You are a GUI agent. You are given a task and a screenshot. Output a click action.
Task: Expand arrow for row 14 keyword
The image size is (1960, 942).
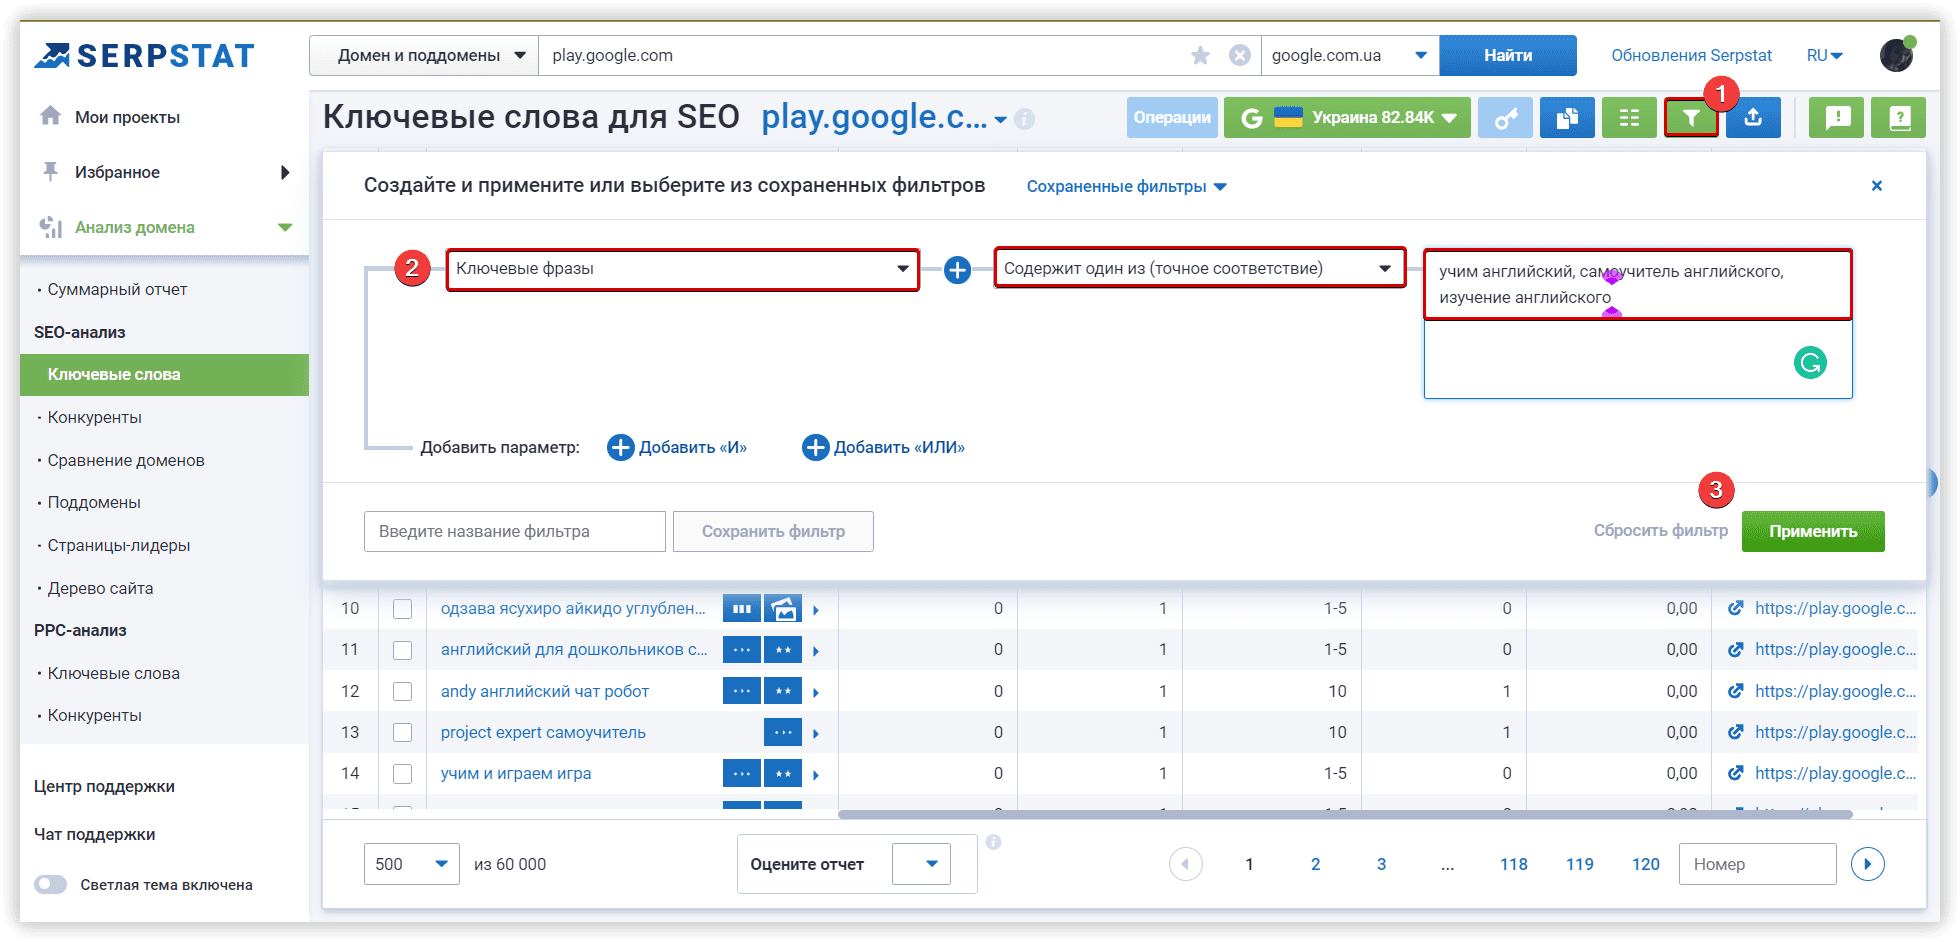(x=816, y=775)
